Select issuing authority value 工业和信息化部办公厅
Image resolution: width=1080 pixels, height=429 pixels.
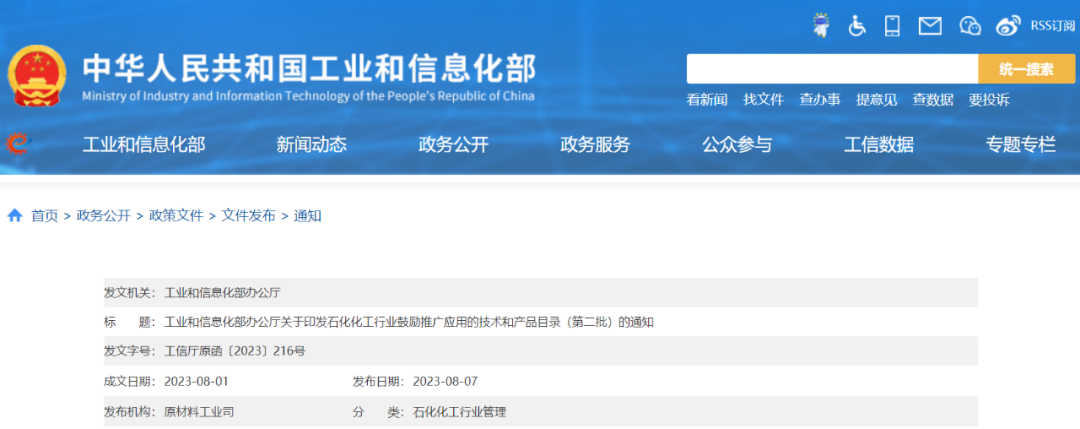[x=222, y=293]
